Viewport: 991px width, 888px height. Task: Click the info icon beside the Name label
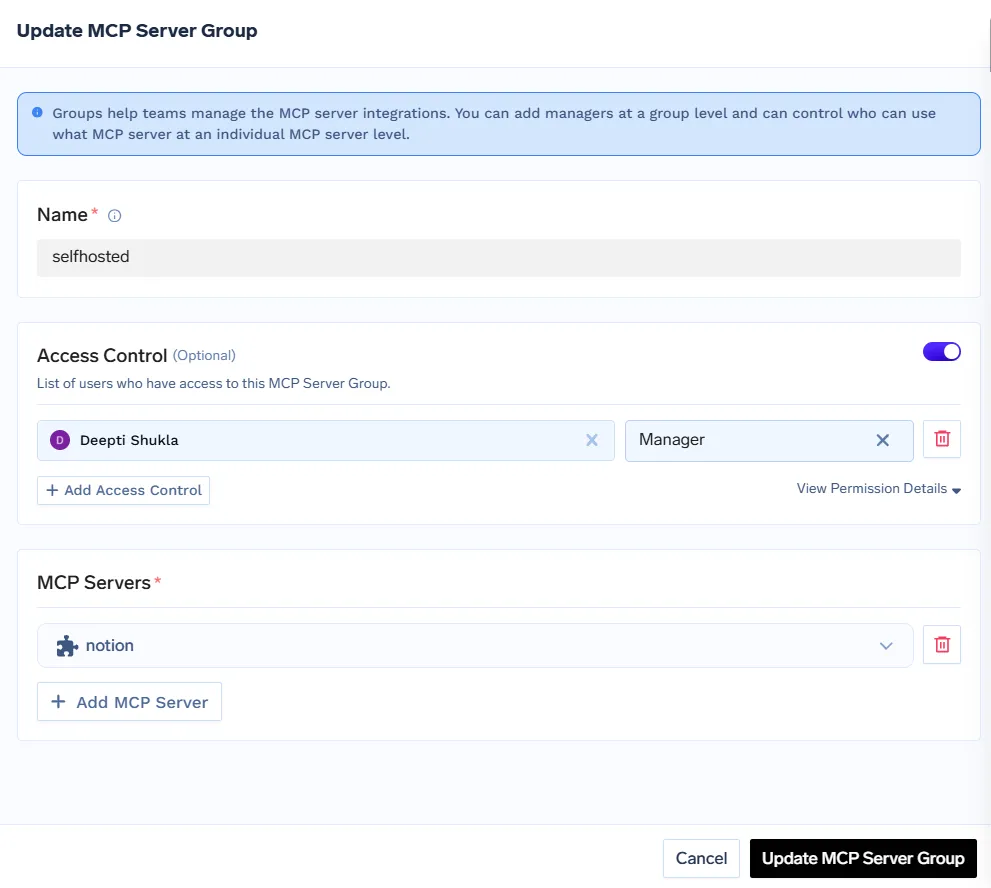[x=114, y=215]
